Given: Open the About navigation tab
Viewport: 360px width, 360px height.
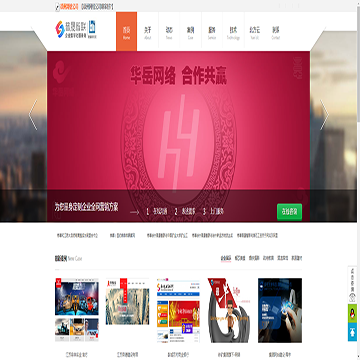Looking at the screenshot, I should tap(148, 32).
